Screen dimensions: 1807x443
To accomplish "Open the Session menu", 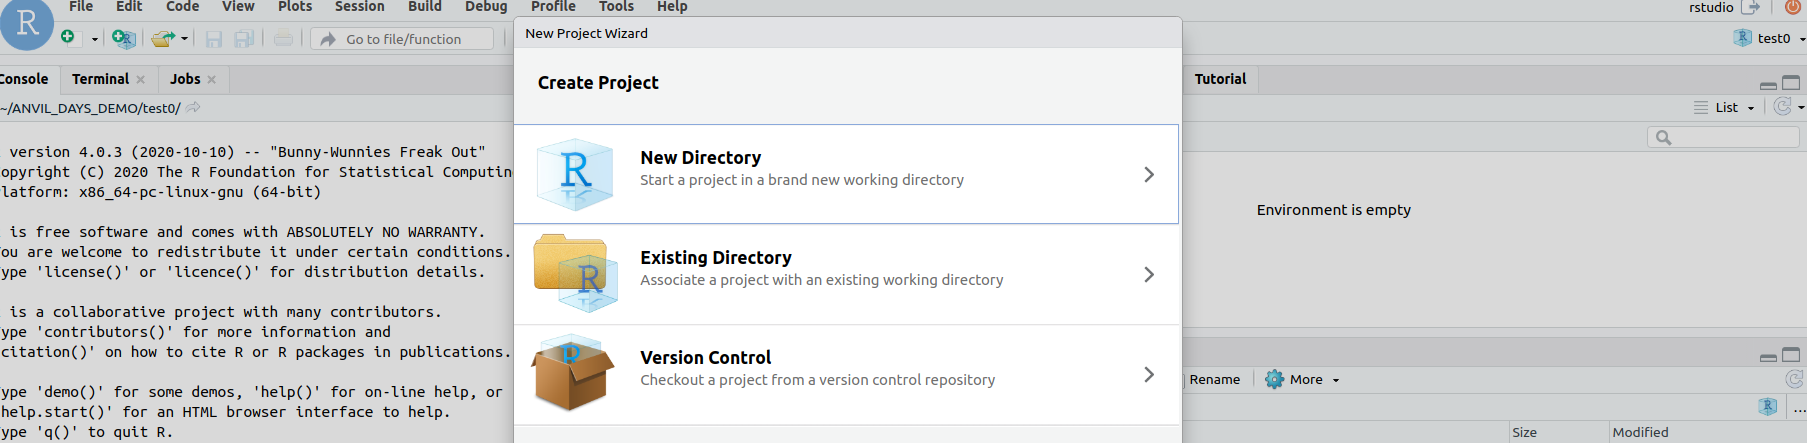I will click(x=360, y=7).
